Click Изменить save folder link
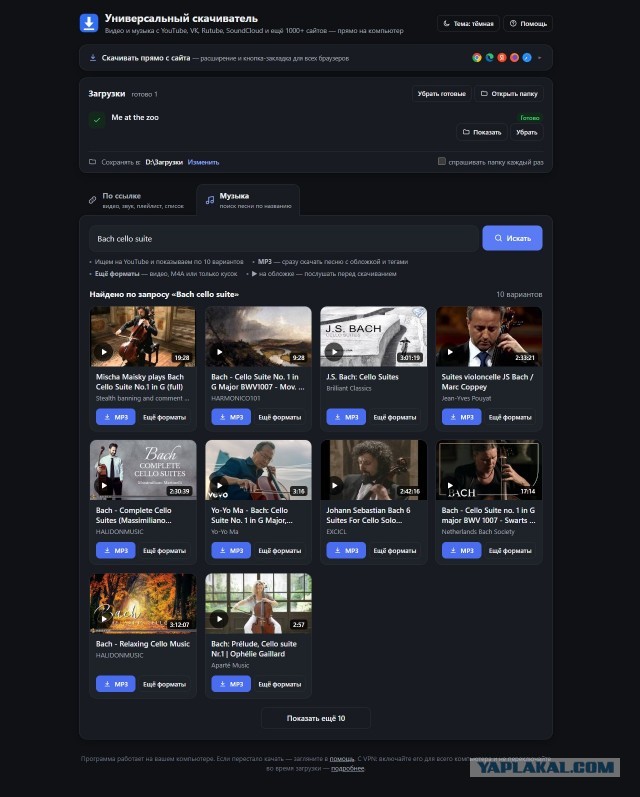Screen dimensions: 640x797 click(203, 162)
